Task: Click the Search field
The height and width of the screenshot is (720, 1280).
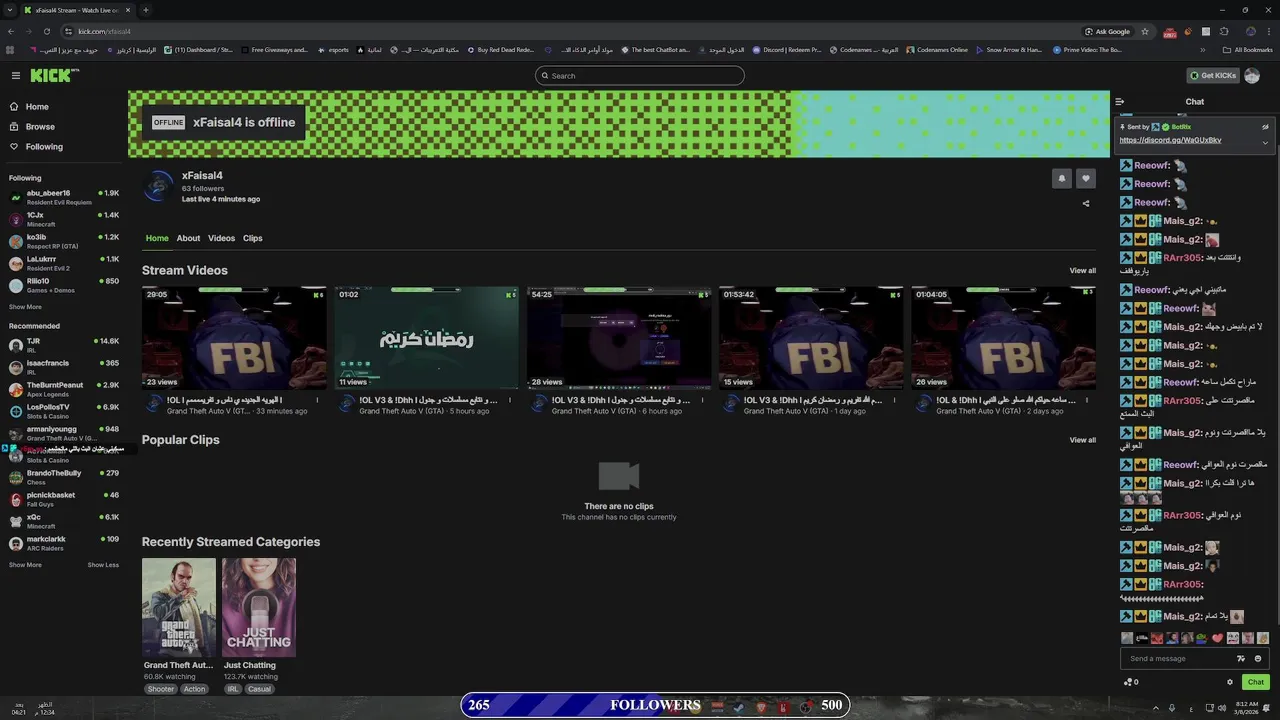Action: click(640, 76)
